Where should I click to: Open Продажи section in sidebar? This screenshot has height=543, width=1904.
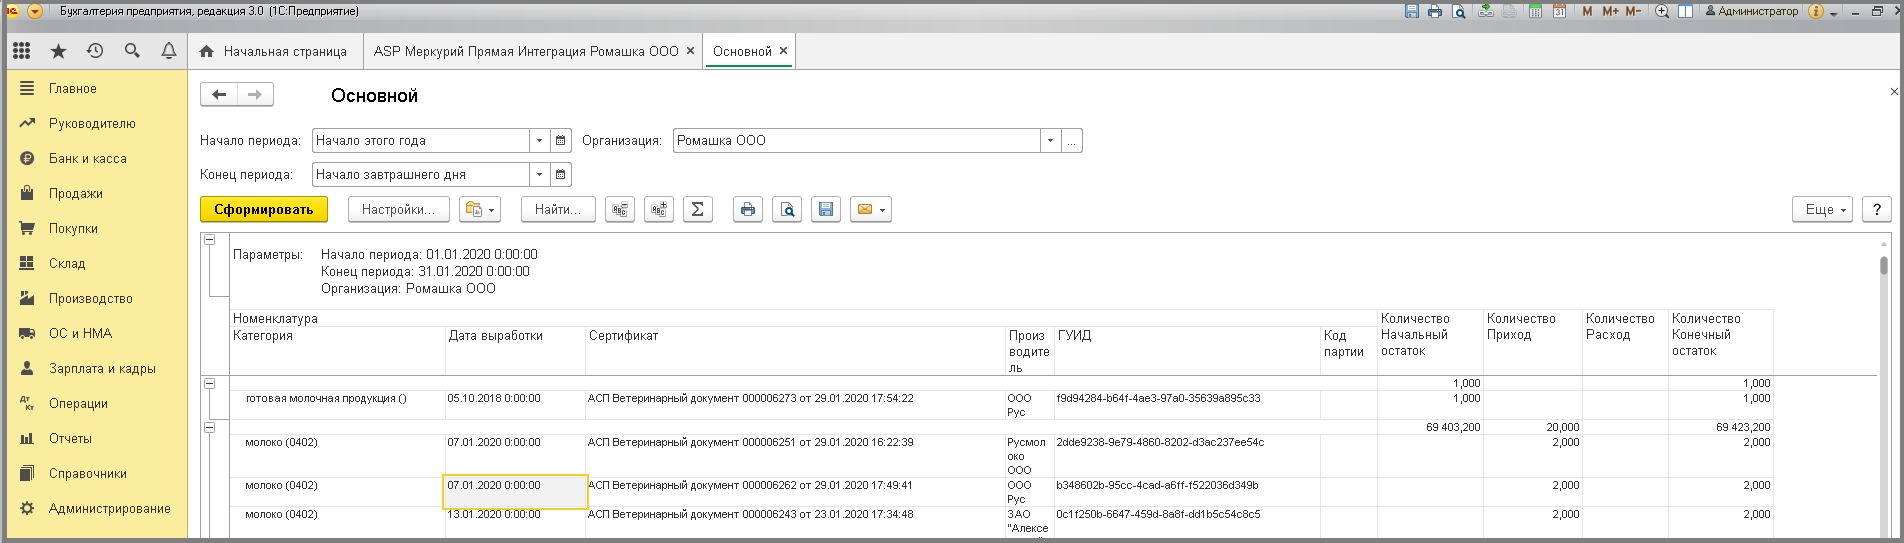pyautogui.click(x=97, y=193)
